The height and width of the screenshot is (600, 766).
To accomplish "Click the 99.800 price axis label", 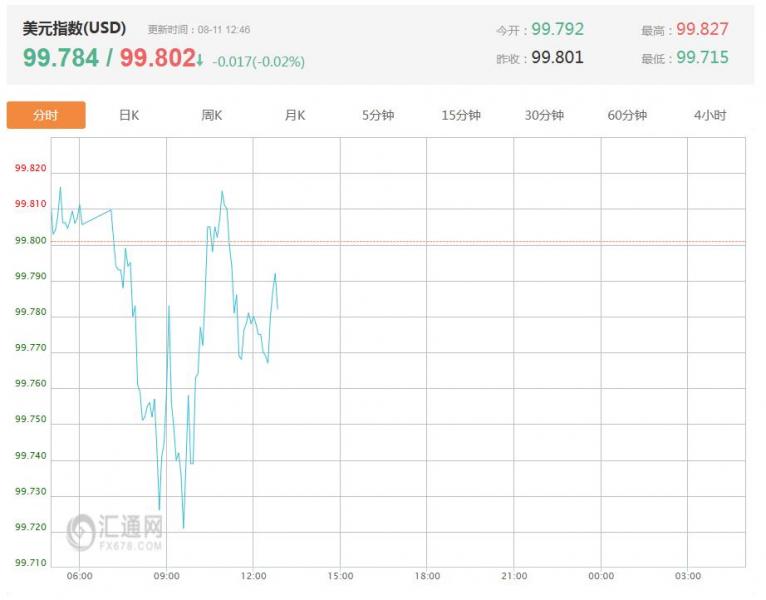I will click(x=31, y=240).
